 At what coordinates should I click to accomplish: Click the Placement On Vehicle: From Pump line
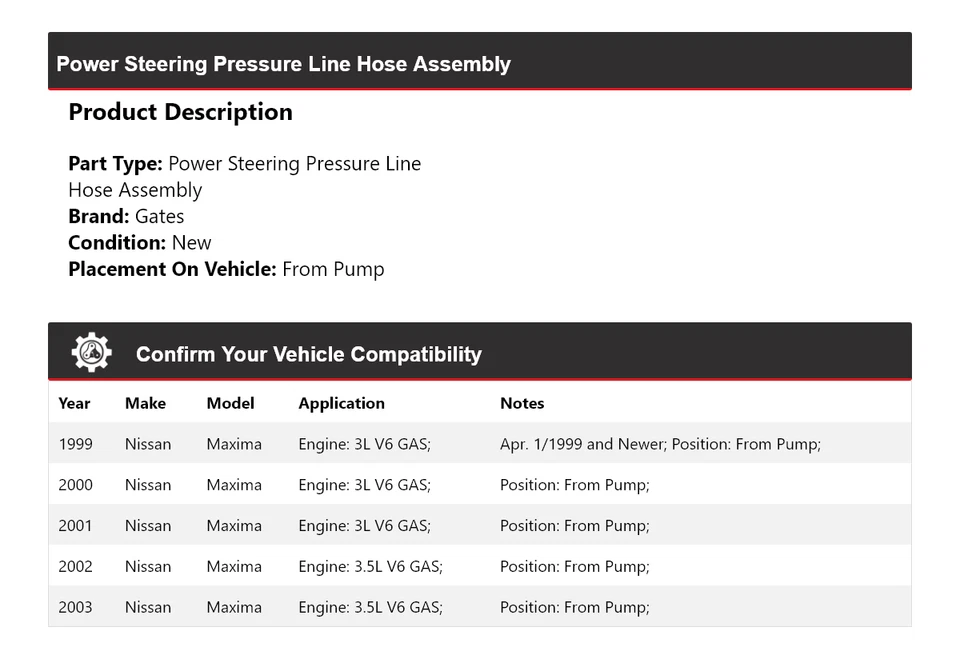pos(226,269)
